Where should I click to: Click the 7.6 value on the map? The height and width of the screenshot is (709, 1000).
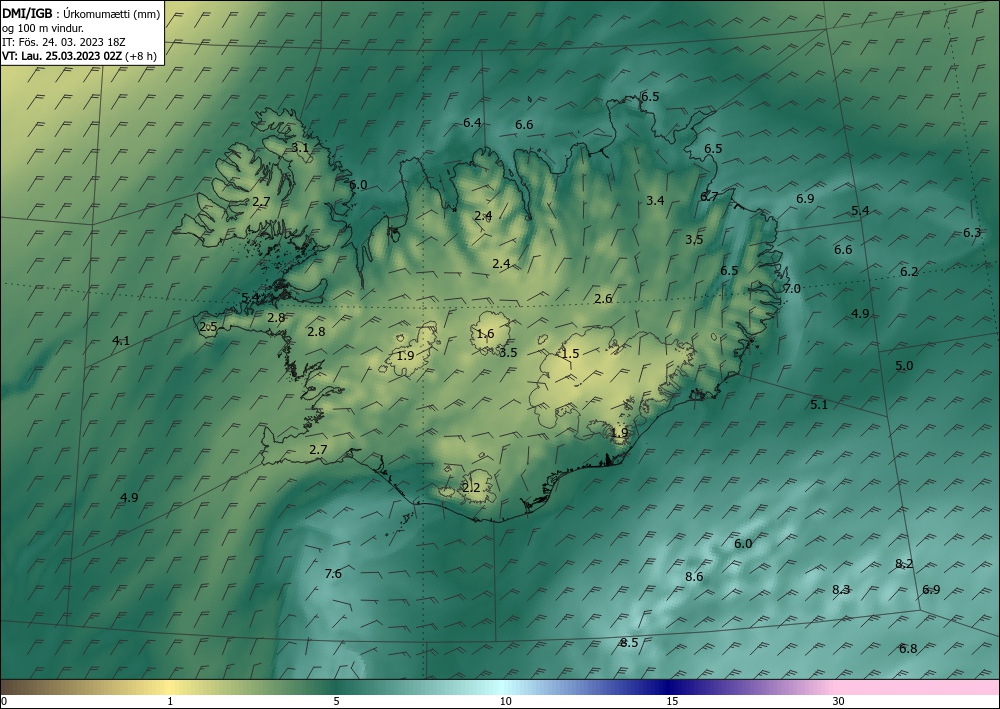[x=333, y=573]
